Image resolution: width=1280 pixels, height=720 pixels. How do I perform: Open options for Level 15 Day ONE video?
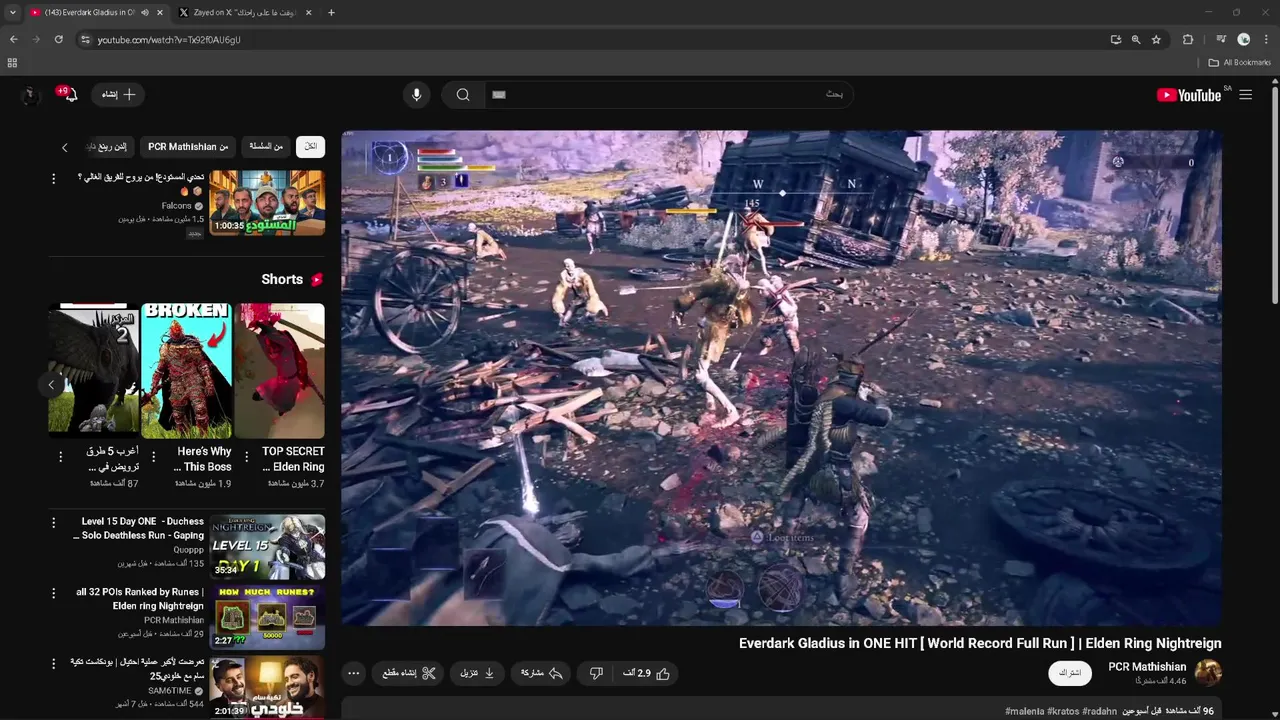54,522
